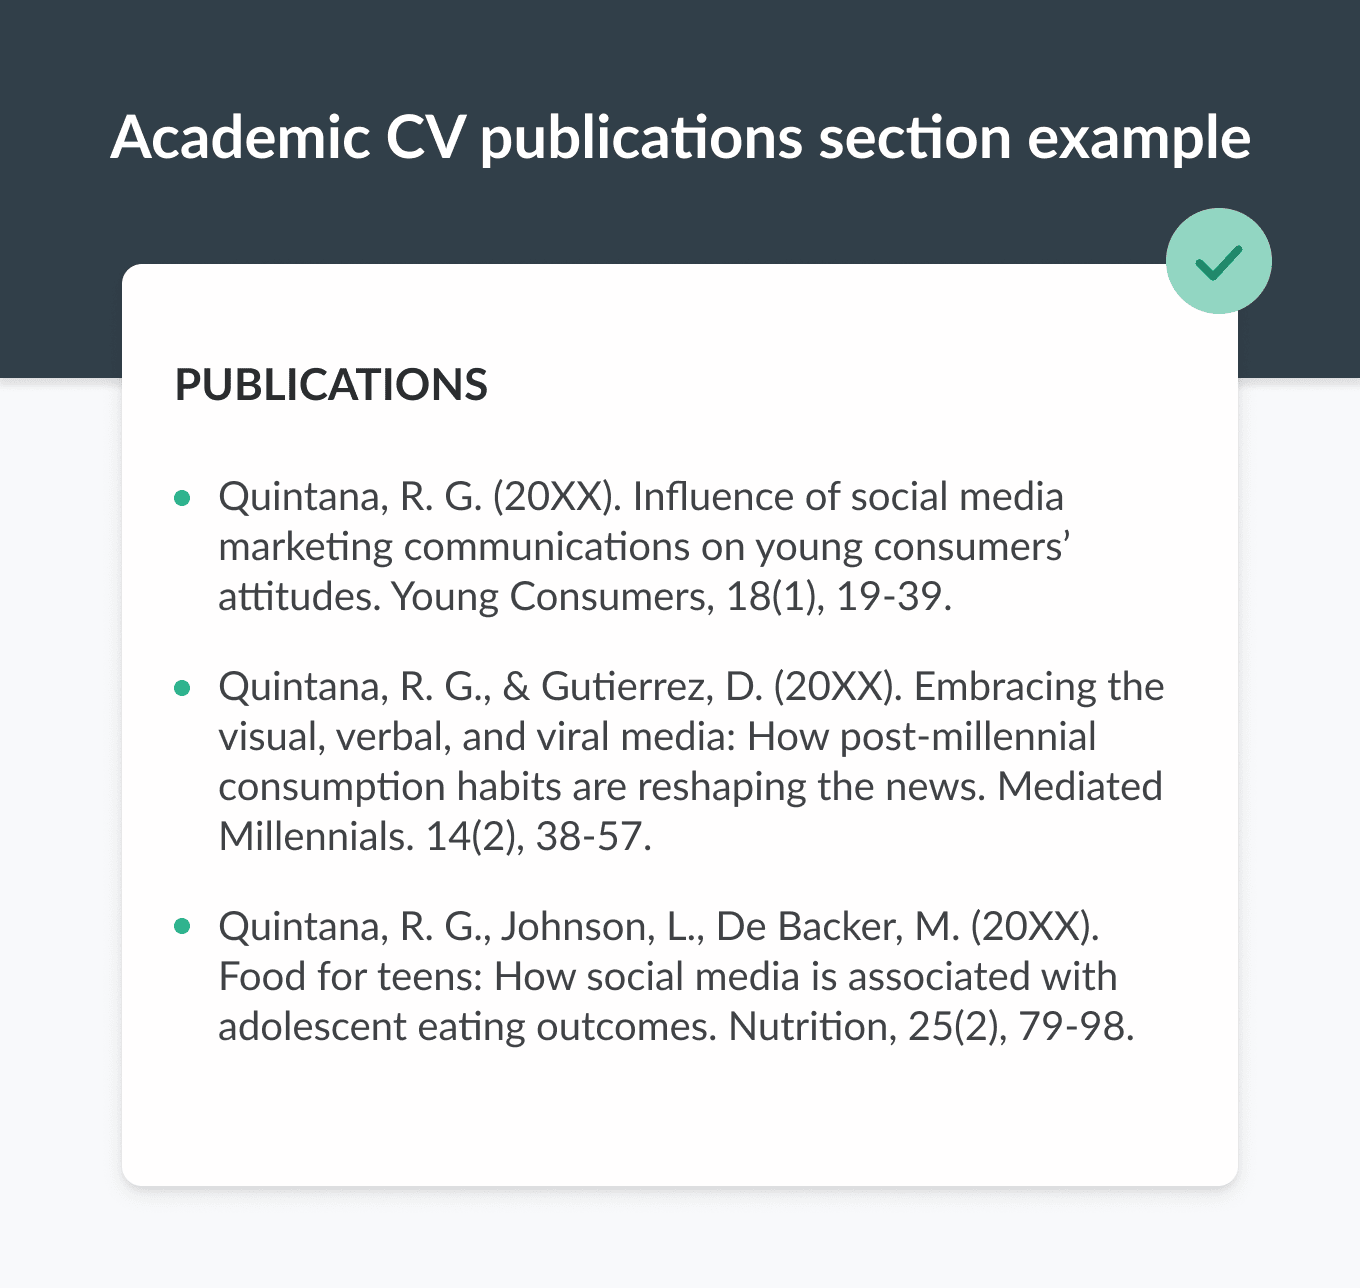Click the green checkmark badge icon
Viewport: 1360px width, 1288px height.
[1218, 261]
